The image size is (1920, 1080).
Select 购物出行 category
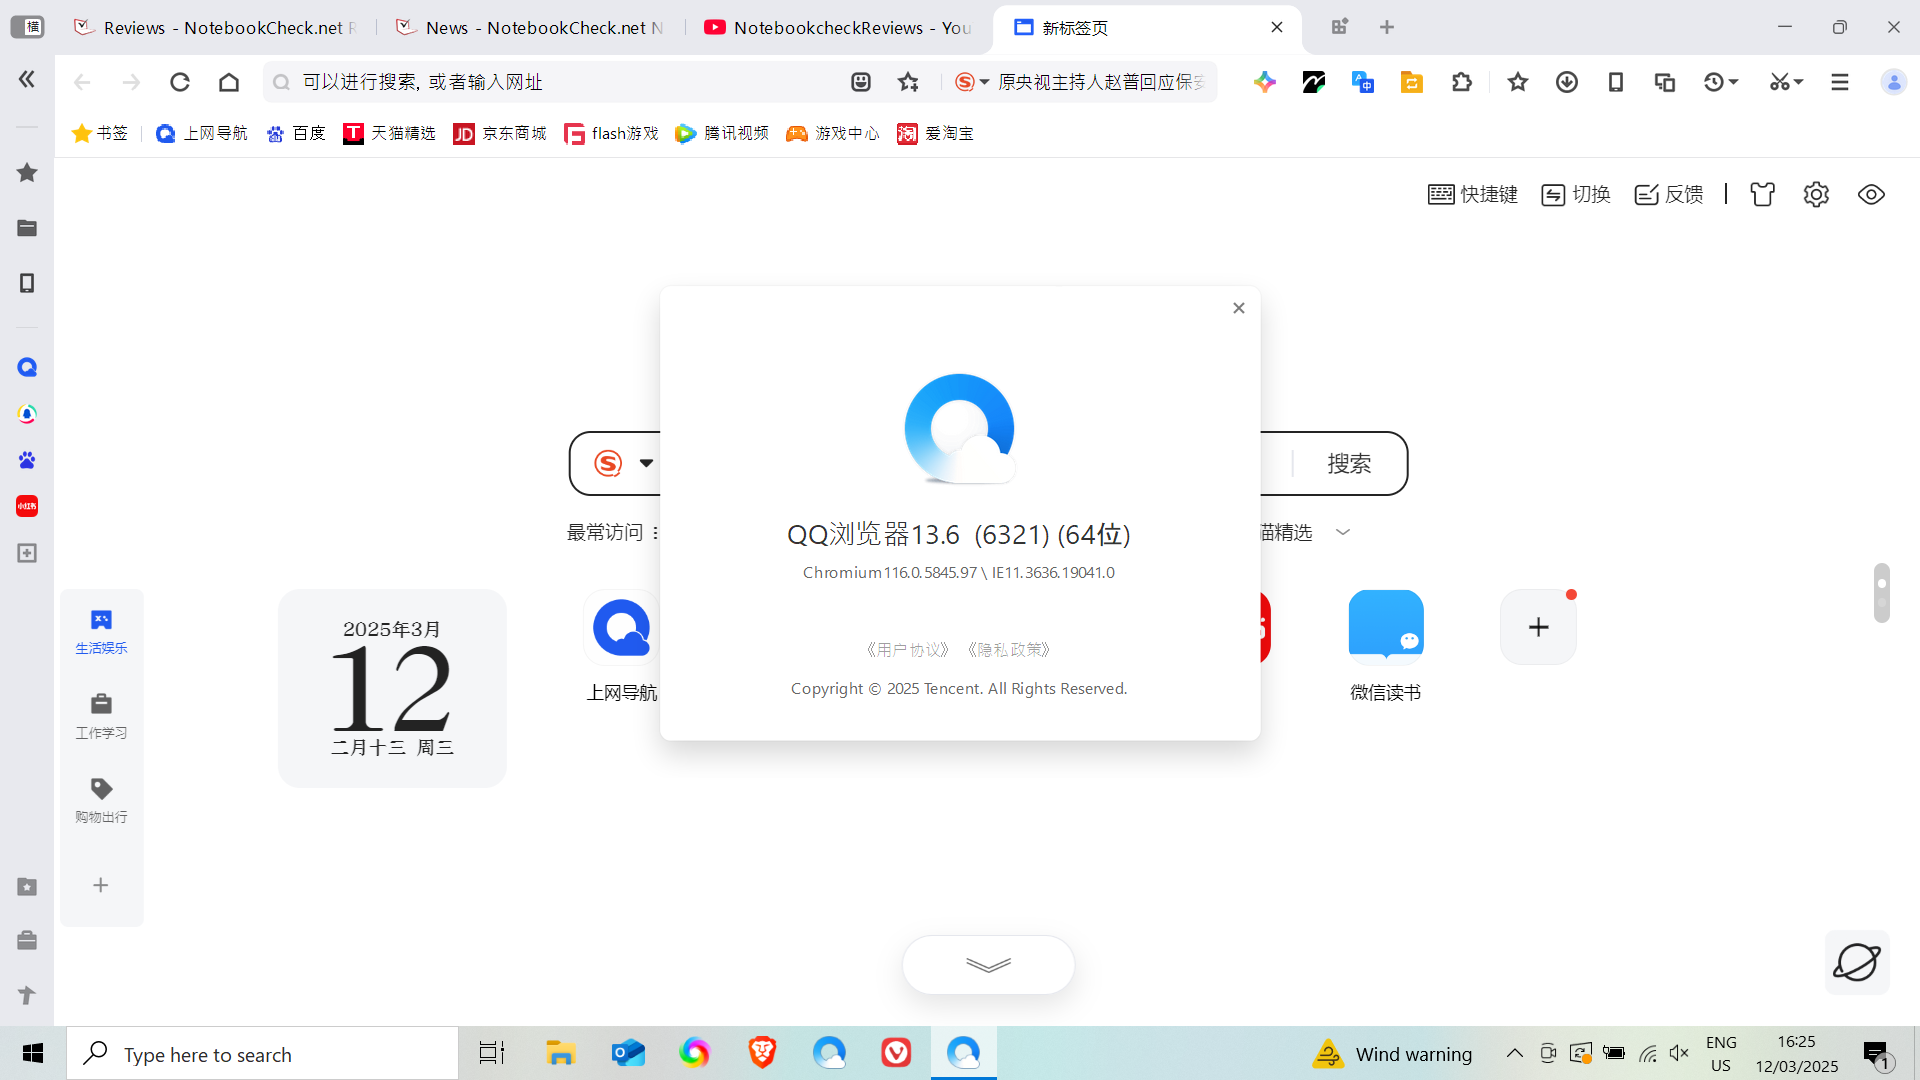[101, 801]
